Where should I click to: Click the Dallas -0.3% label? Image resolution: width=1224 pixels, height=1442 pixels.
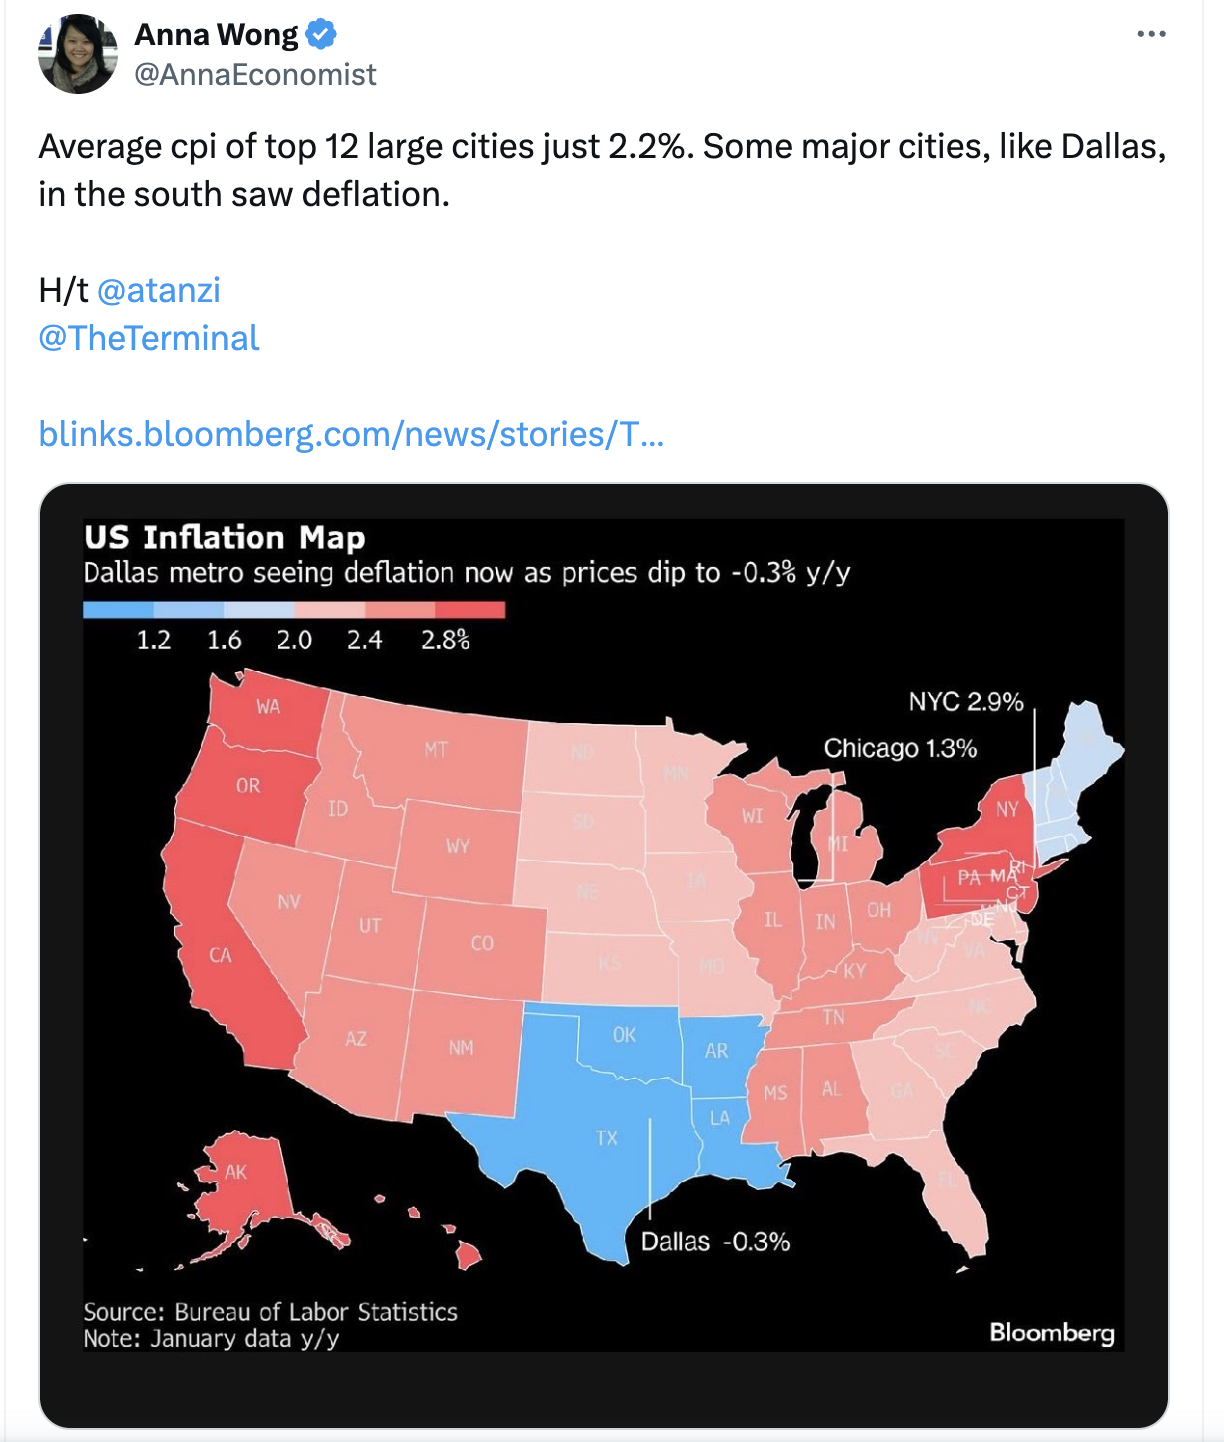click(715, 1242)
